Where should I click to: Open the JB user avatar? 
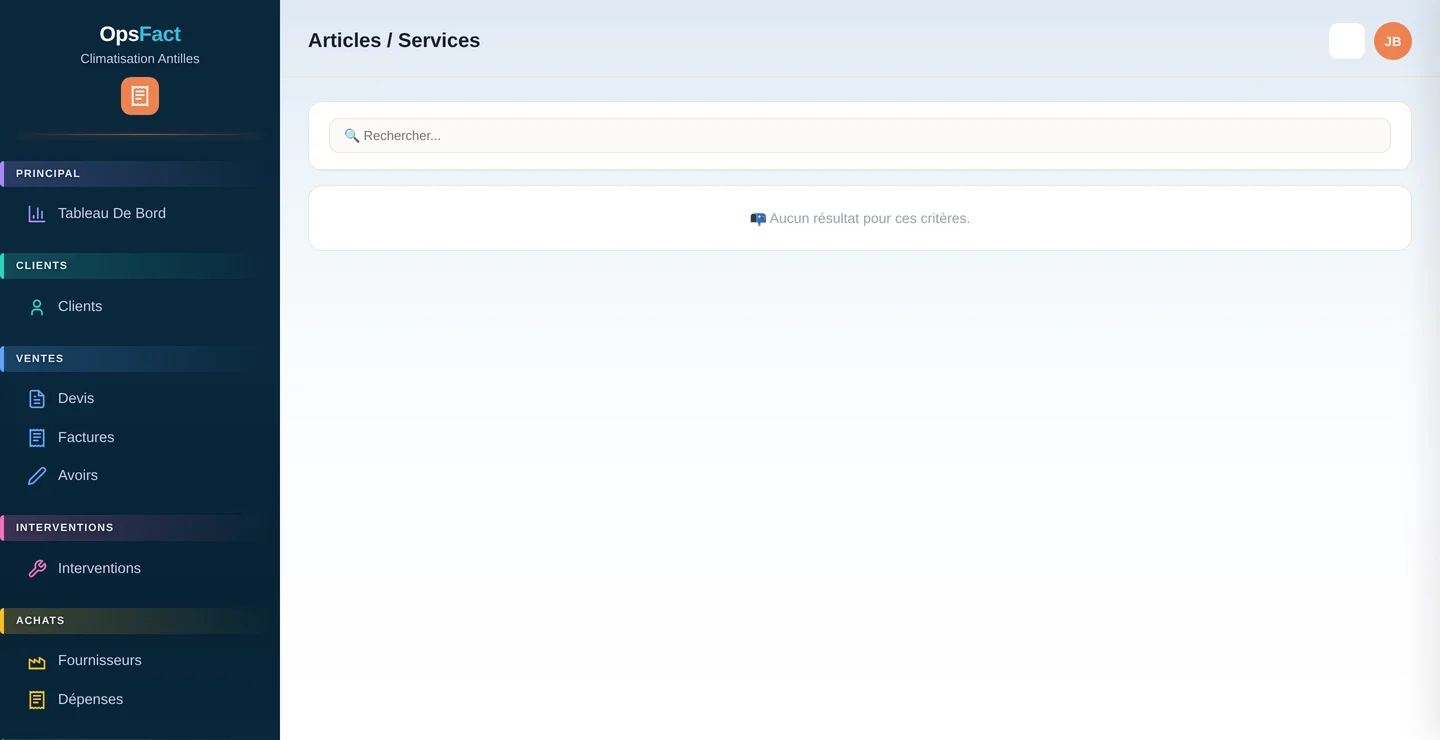1393,41
